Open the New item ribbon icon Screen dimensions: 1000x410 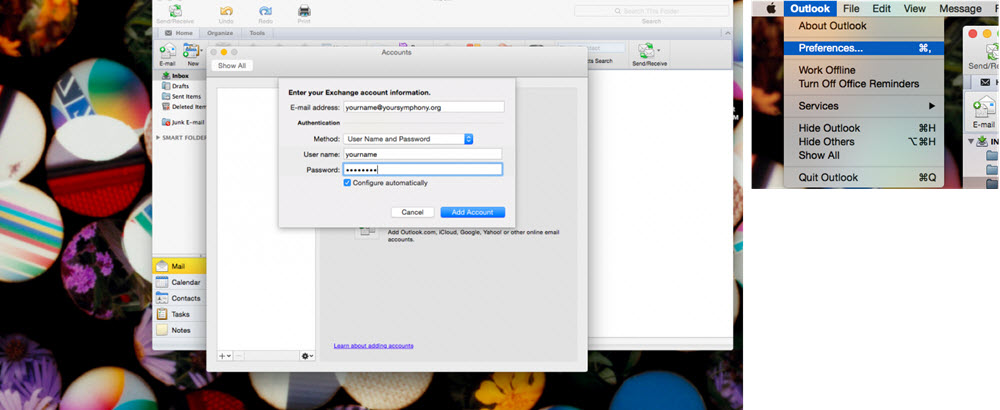click(x=191, y=52)
